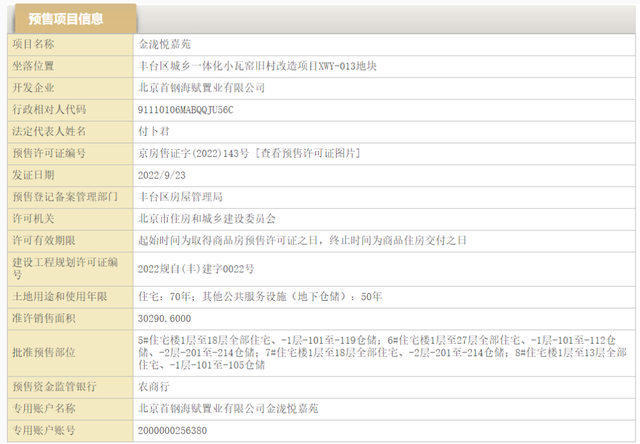Screen dimensions: 640x444
Task: Select planning permit 2022规自(丰)建字0022号
Action: 196,269
